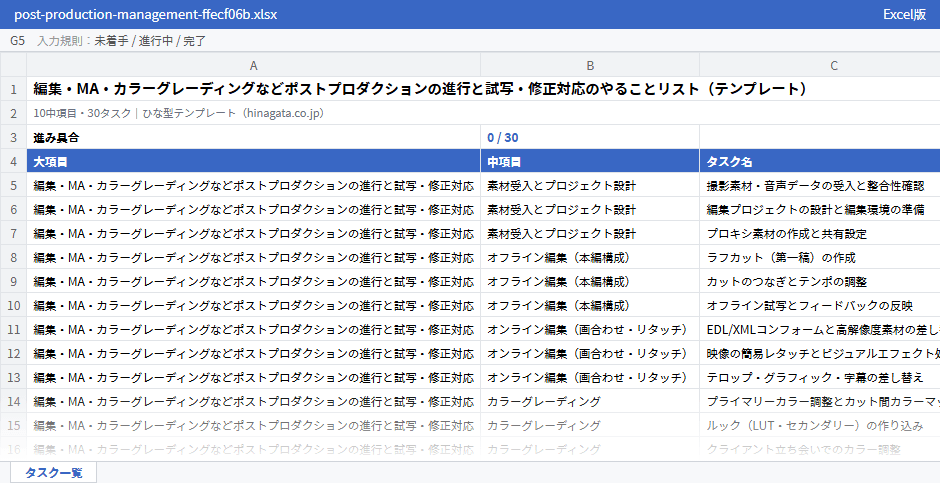Open the タスク一覧 sheet tab
Viewport: 940px width, 483px height.
click(x=53, y=472)
